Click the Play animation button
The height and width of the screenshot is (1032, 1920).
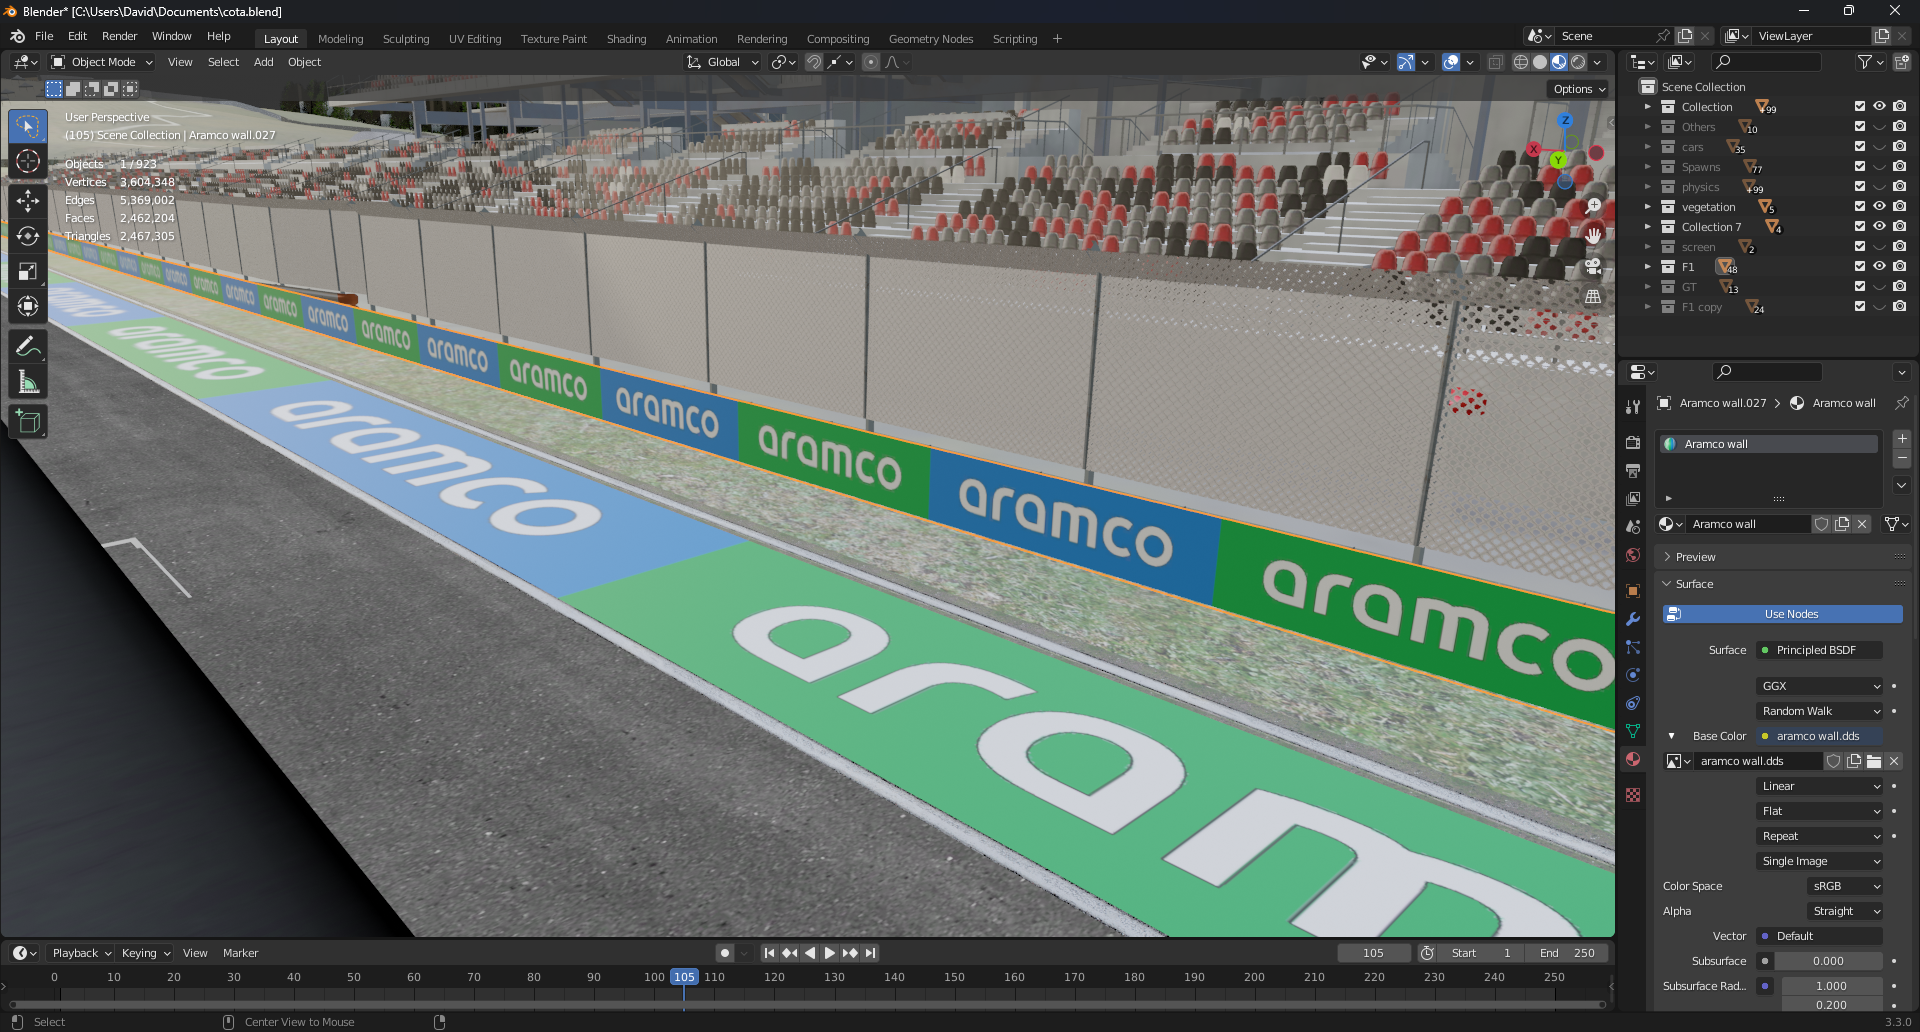click(830, 953)
